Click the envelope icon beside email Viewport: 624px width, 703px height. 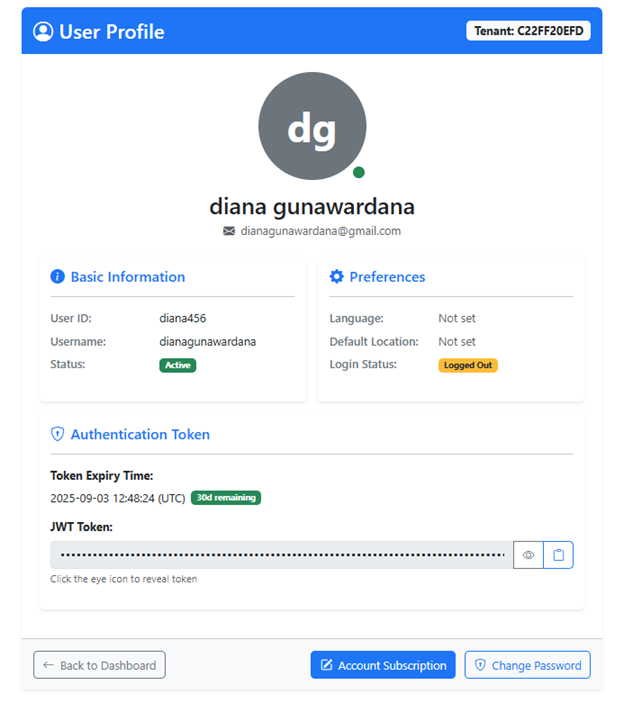tap(229, 231)
